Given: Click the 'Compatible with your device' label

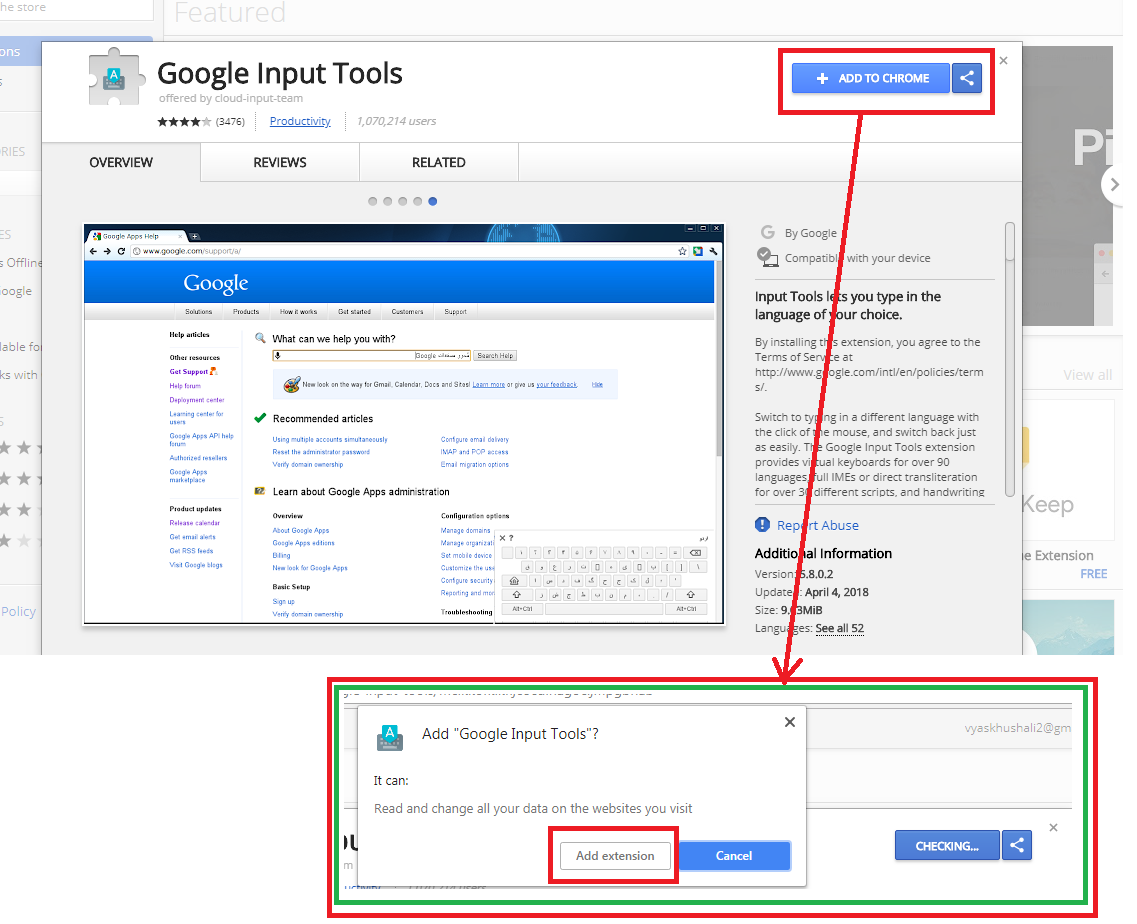Looking at the screenshot, I should (857, 258).
